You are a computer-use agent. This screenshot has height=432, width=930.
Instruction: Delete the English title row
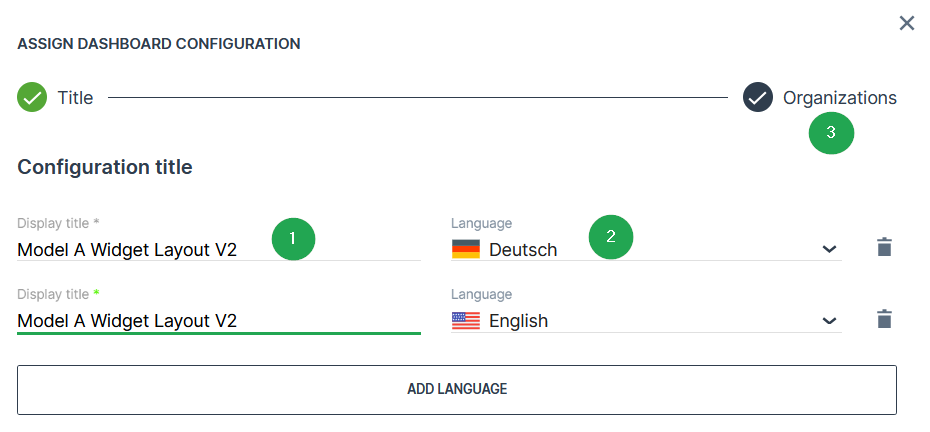[x=884, y=319]
